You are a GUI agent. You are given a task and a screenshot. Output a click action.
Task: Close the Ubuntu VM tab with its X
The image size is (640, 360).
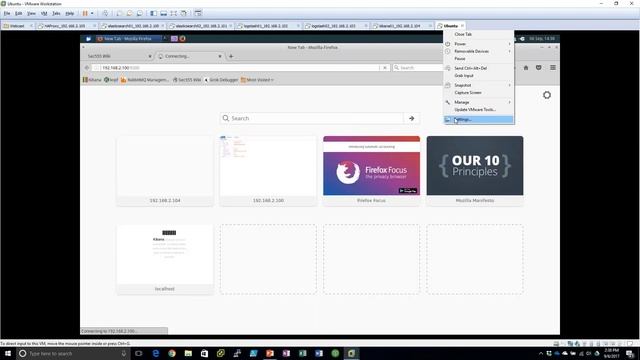[462, 26]
